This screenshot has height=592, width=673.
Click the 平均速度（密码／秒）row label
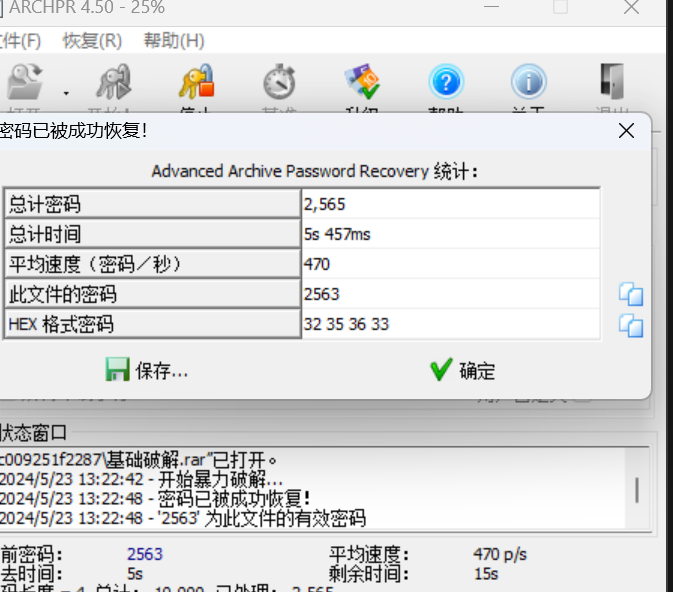click(x=152, y=264)
